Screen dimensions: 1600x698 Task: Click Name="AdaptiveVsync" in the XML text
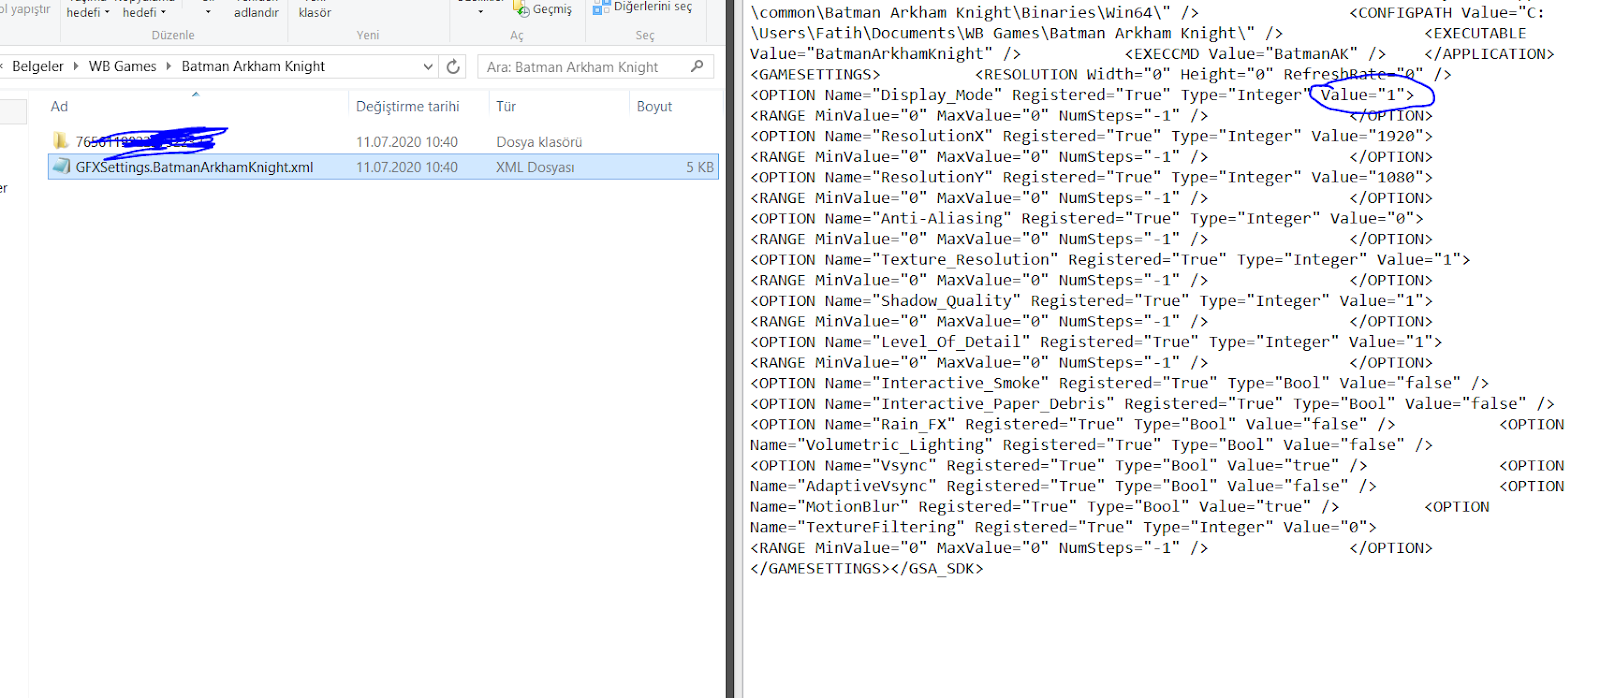[843, 486]
